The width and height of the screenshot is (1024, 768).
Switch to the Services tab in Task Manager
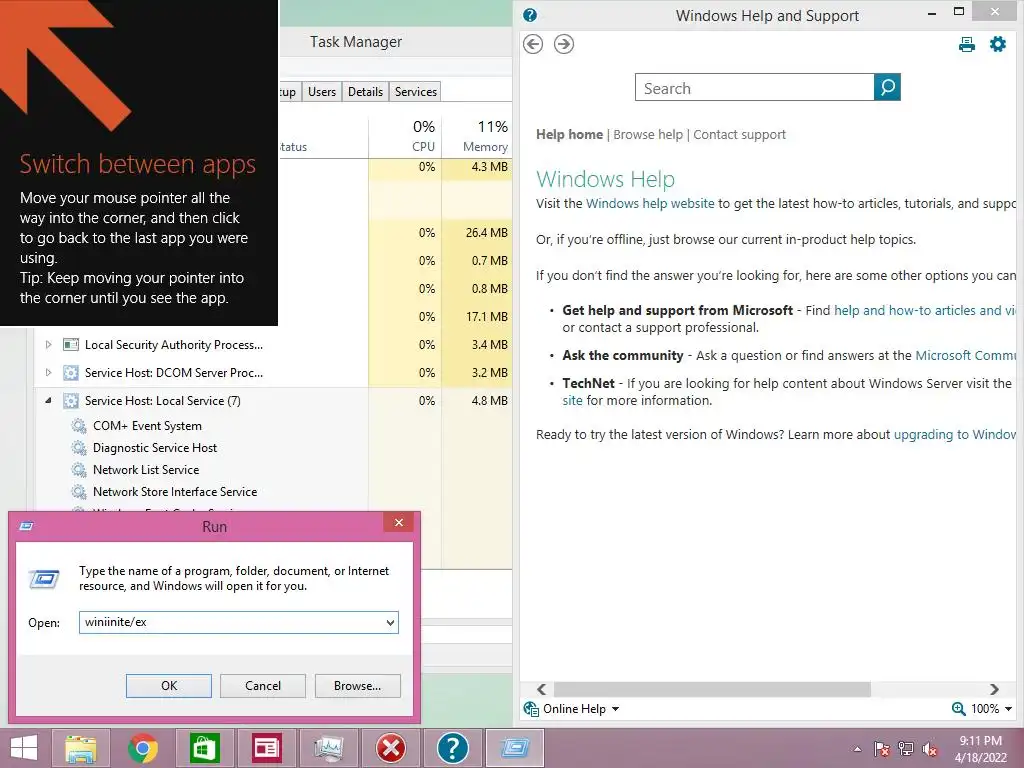pos(415,91)
